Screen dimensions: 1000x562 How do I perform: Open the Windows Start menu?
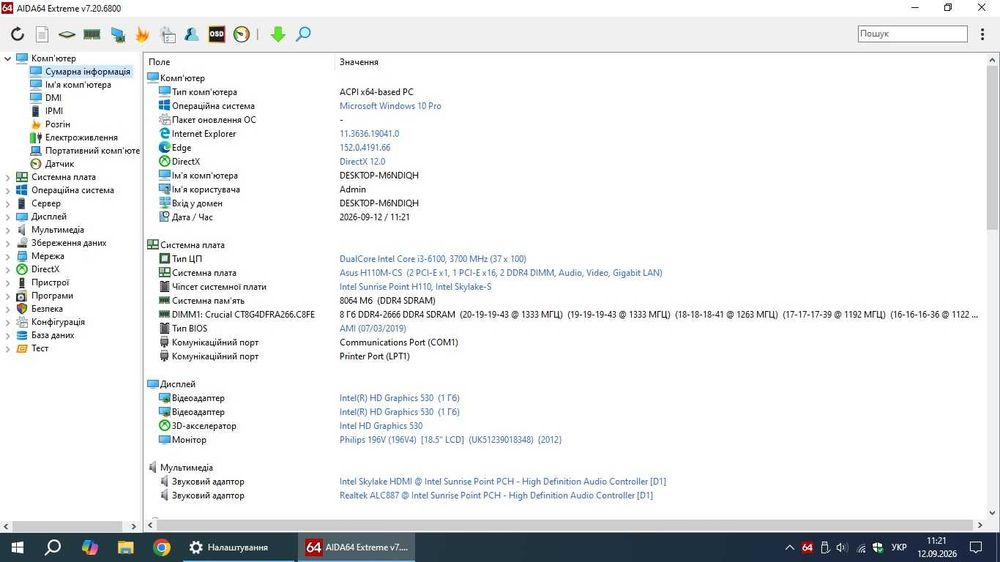17,547
